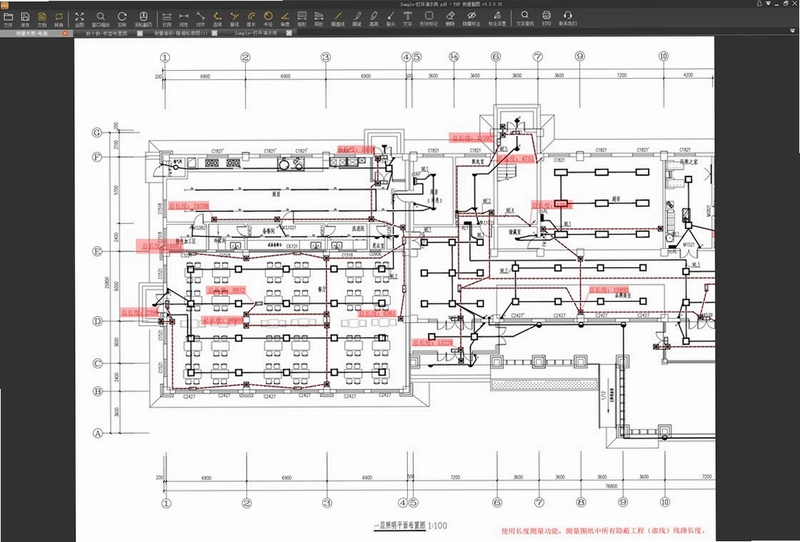Switch to the second document tab

(x=106, y=33)
